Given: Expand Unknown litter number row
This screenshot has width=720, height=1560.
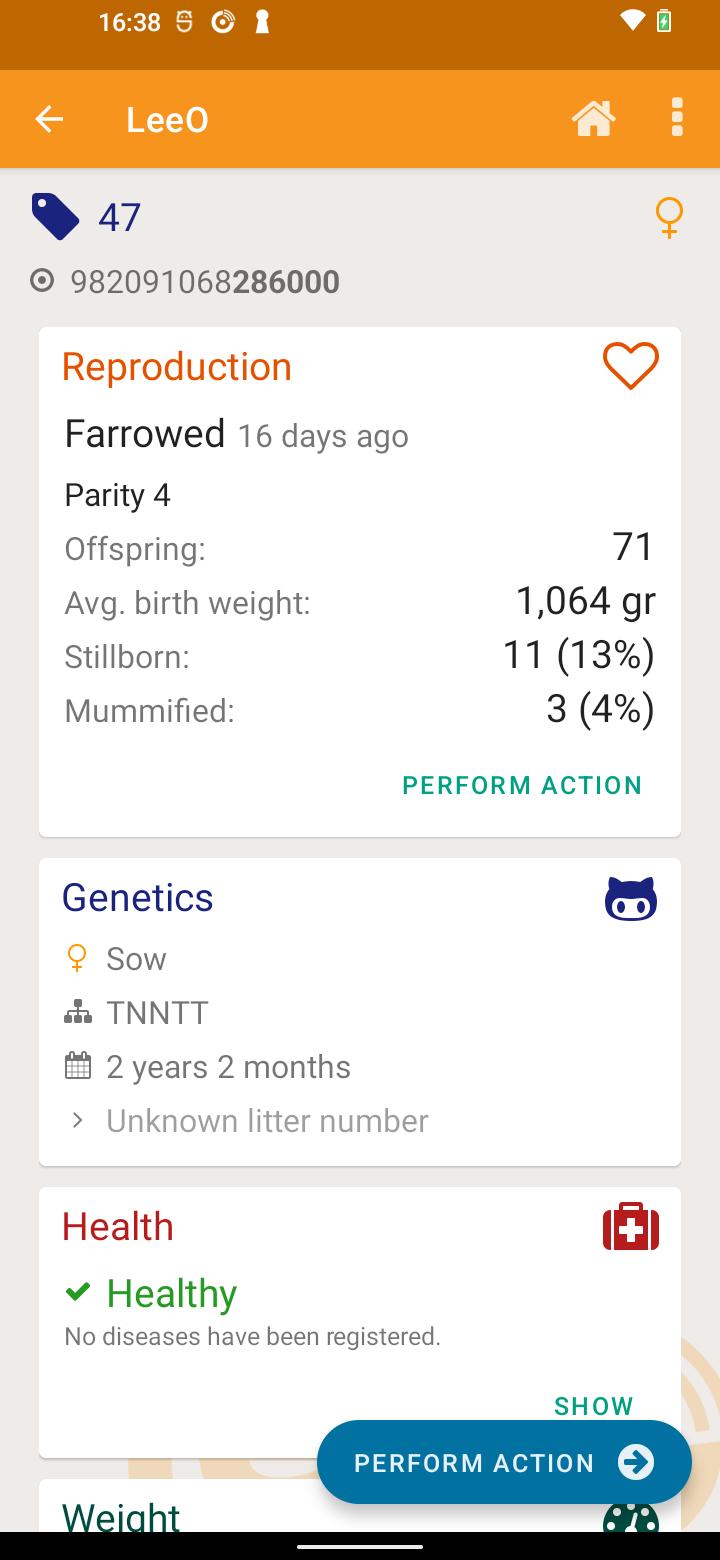Looking at the screenshot, I should pos(359,1121).
